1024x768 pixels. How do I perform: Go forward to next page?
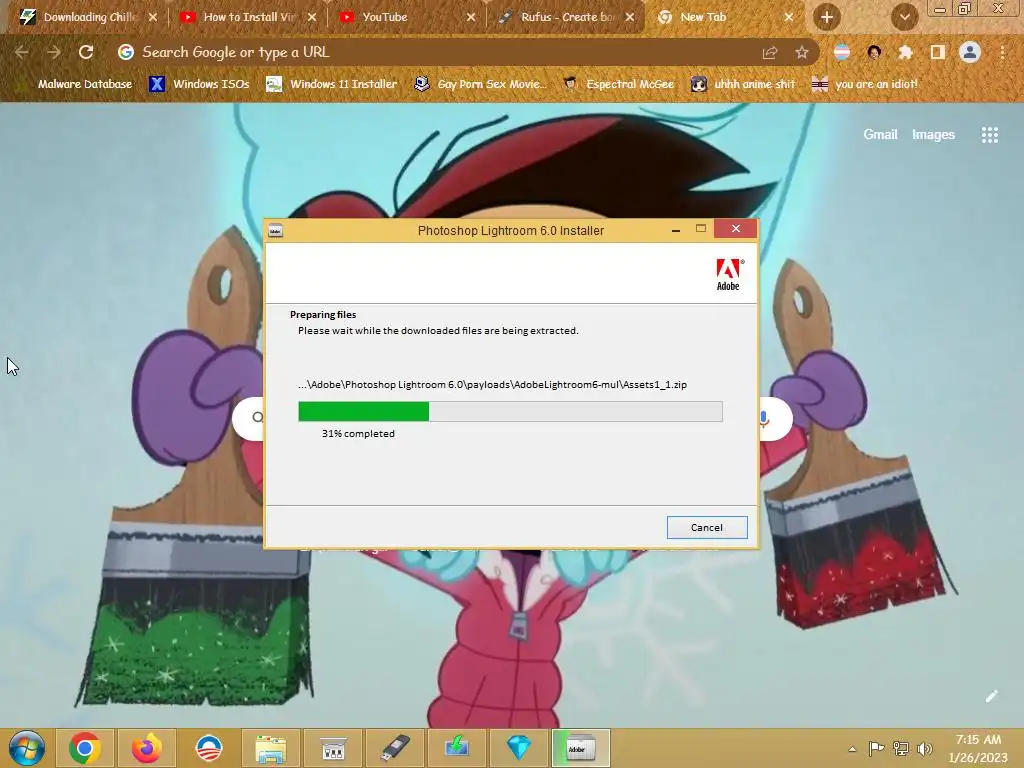[54, 52]
